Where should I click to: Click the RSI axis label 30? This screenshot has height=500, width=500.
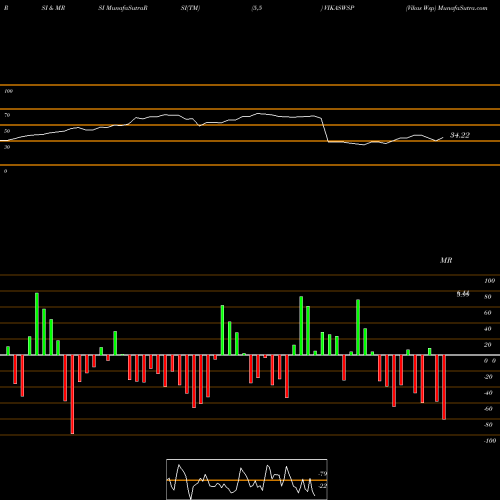click(7, 147)
